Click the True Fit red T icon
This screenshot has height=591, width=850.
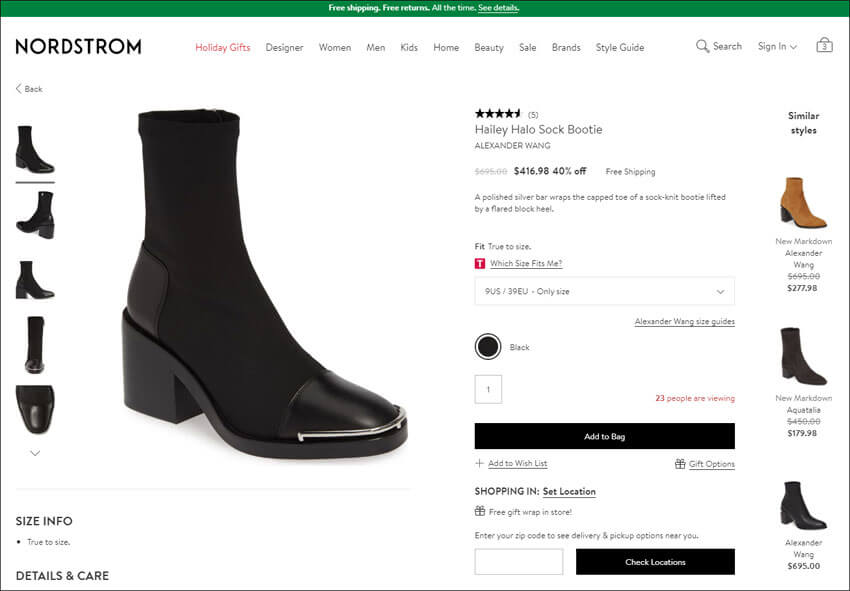[x=480, y=264]
